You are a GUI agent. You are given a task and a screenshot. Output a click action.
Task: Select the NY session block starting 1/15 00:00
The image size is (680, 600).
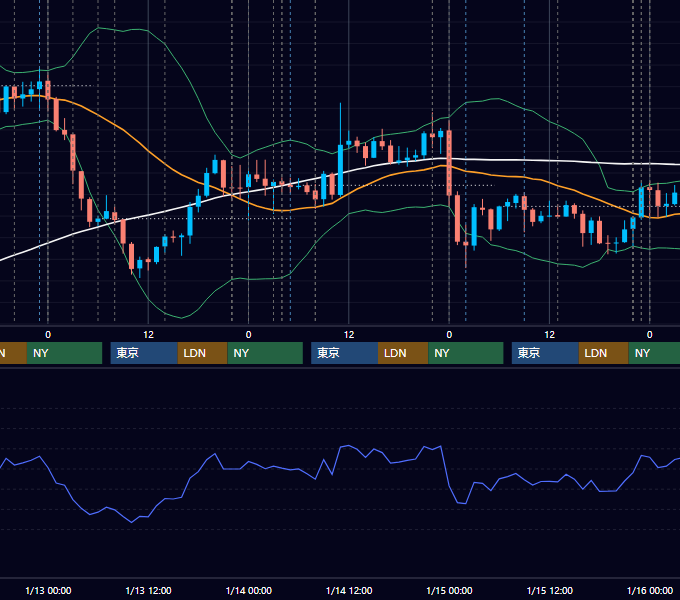click(x=466, y=353)
